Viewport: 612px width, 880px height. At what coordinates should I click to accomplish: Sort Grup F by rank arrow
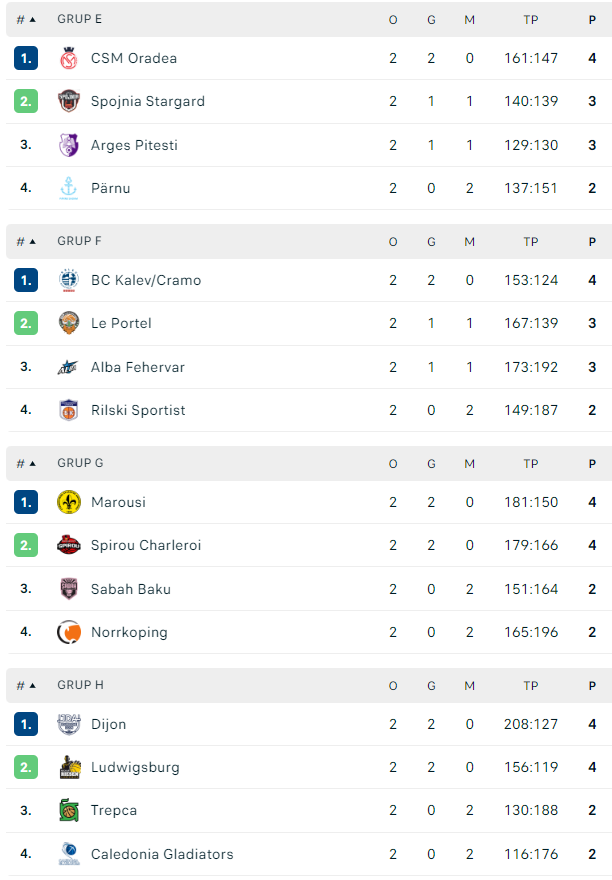tap(26, 242)
